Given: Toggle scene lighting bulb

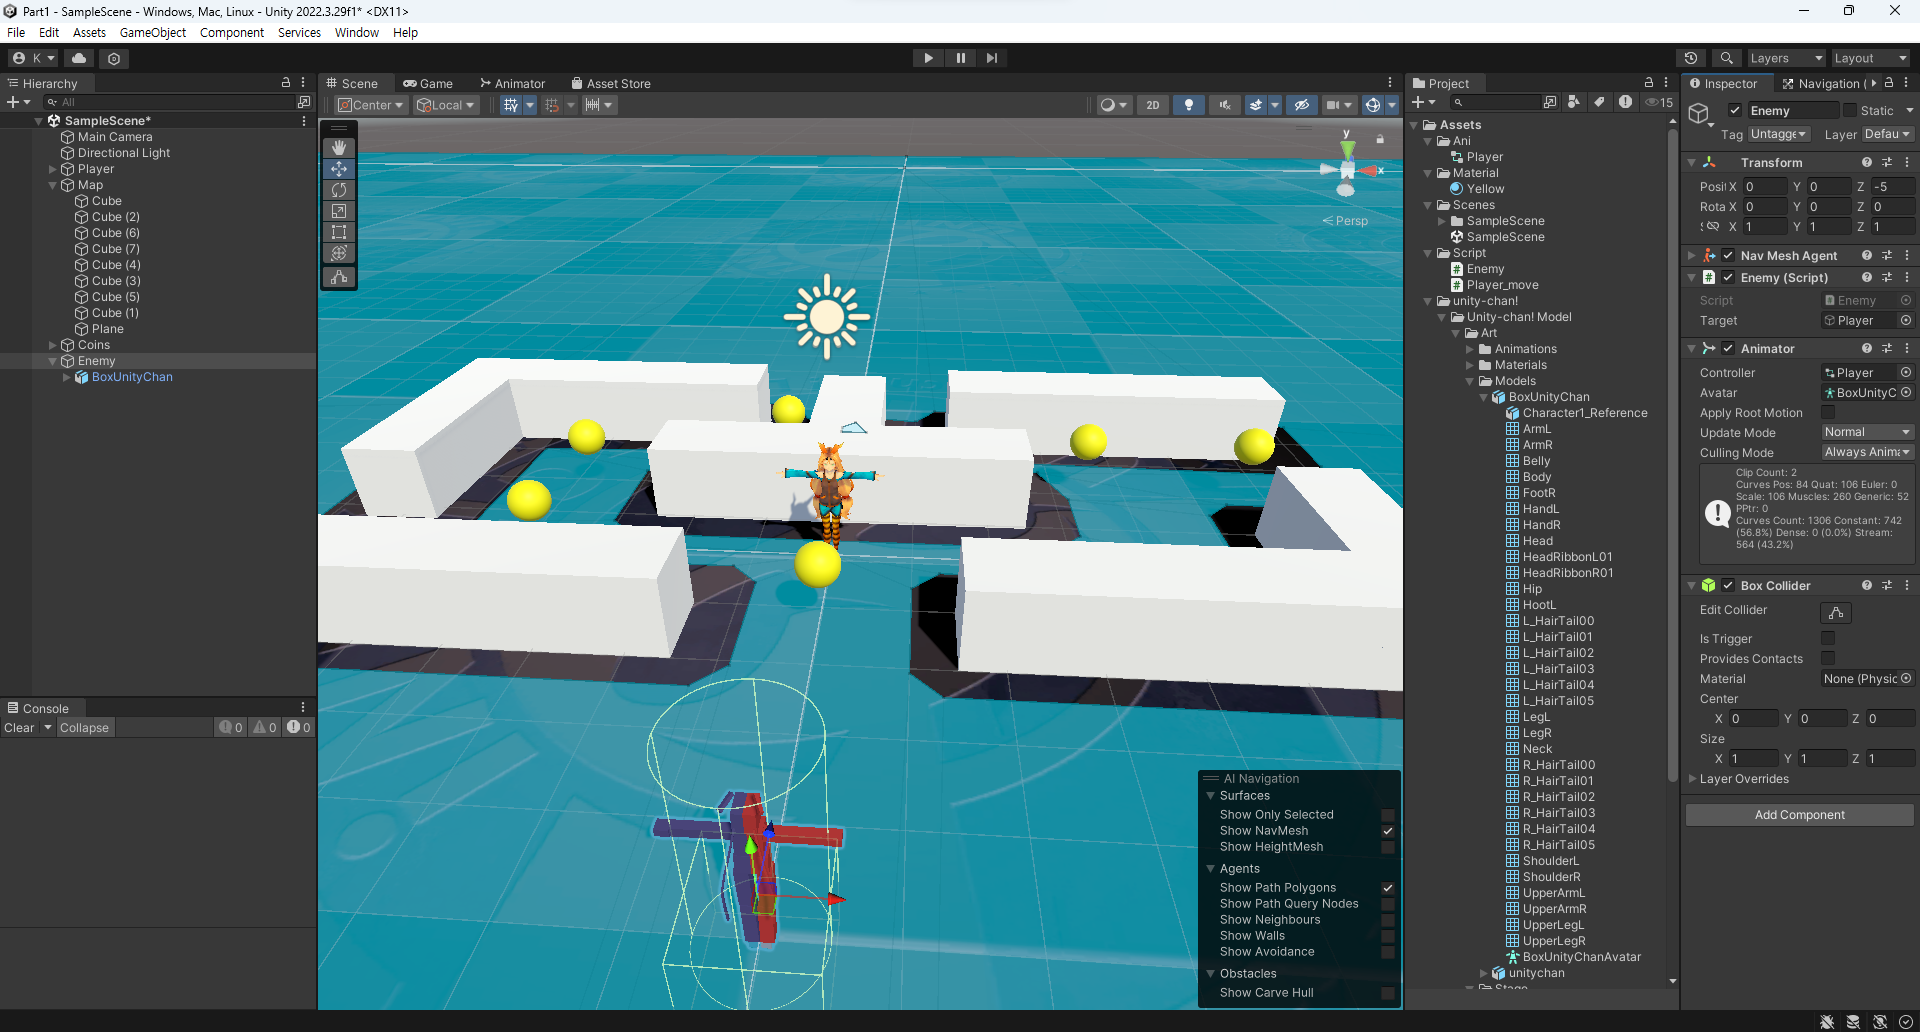Looking at the screenshot, I should 1188,105.
